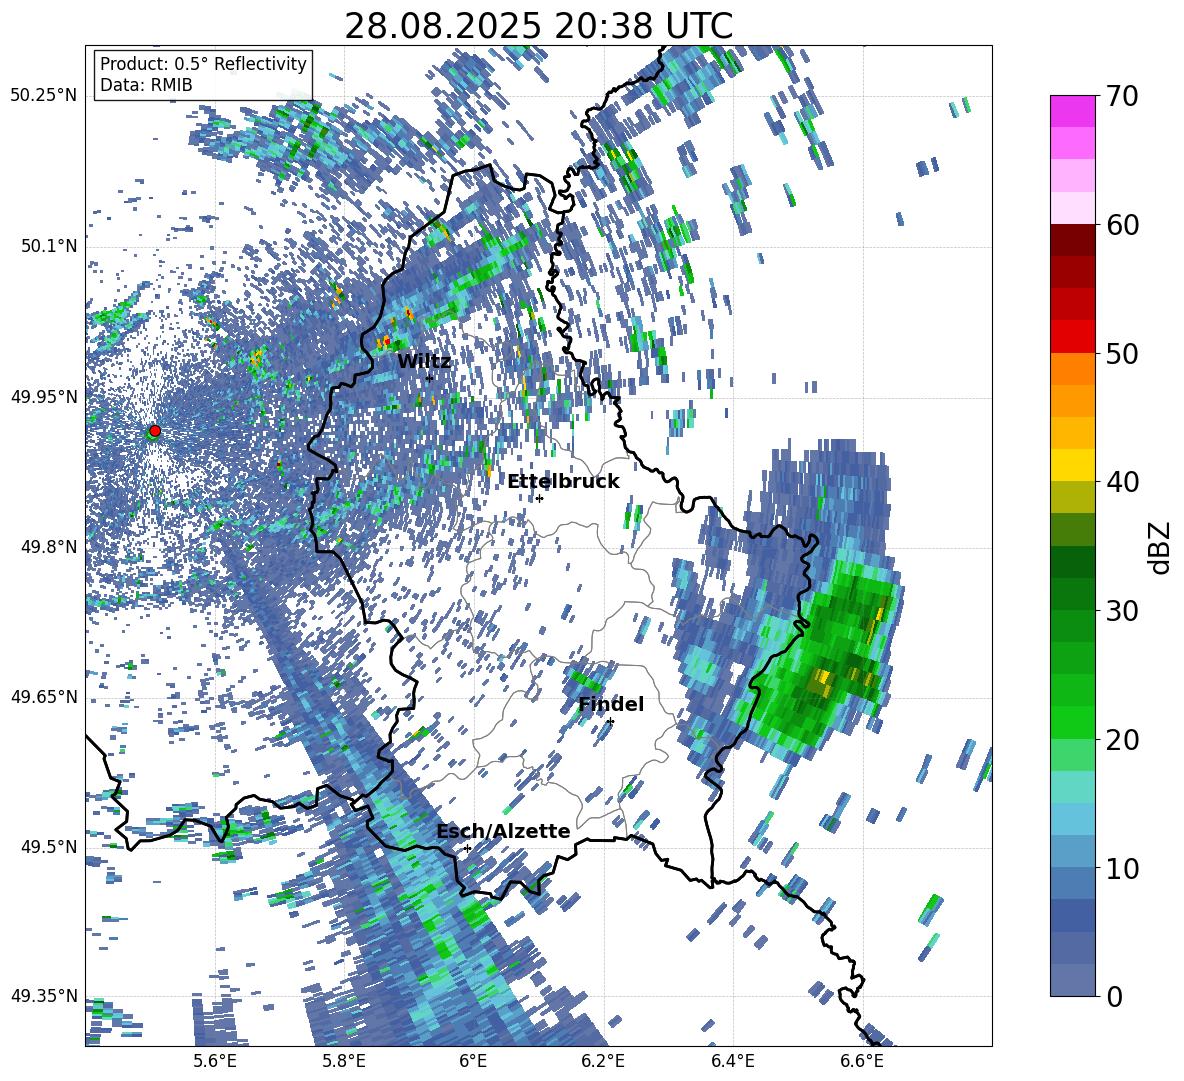1184x1081 pixels.
Task: Click the colorbar tick value 40
Action: [x=1122, y=482]
